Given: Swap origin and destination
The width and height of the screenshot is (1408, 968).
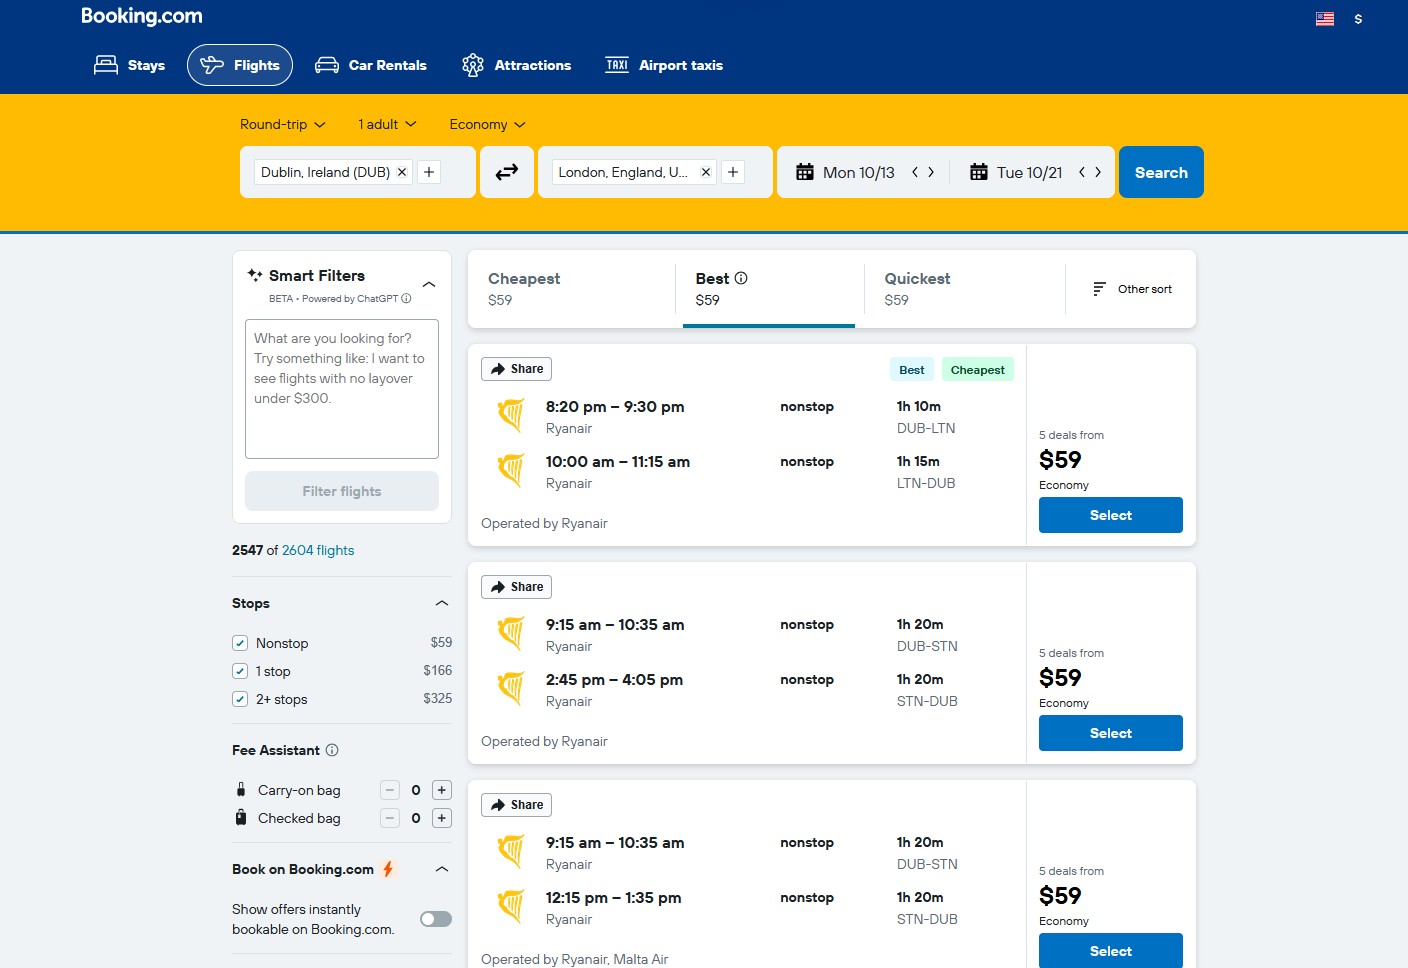Looking at the screenshot, I should (x=507, y=172).
